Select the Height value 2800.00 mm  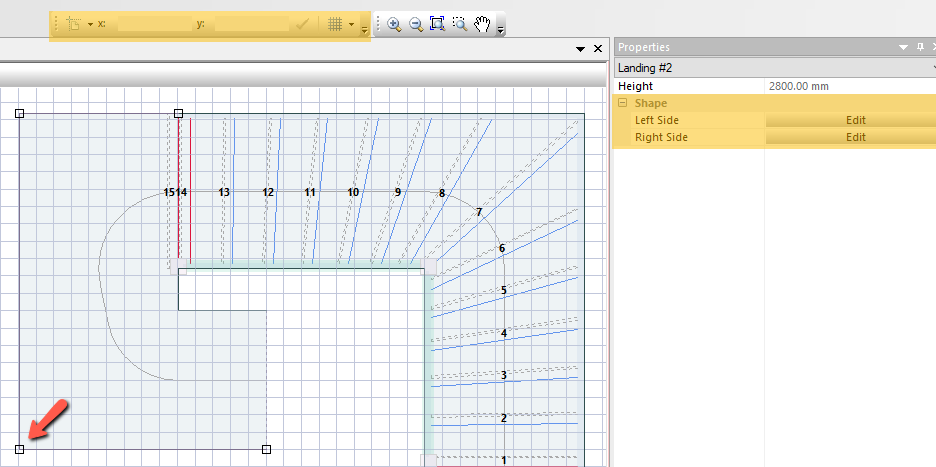(x=798, y=86)
